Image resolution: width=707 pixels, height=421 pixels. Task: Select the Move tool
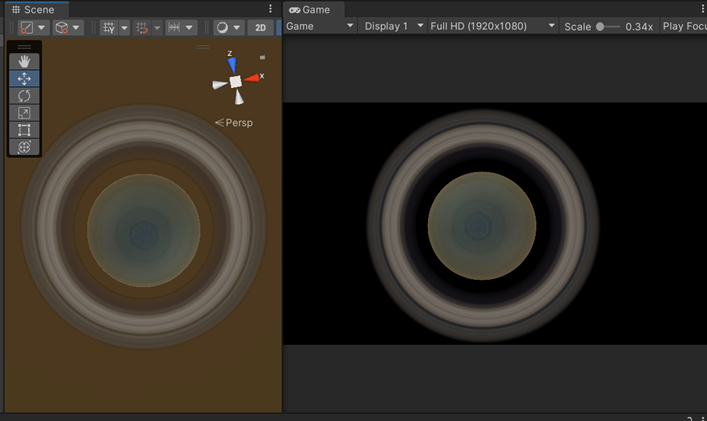25,78
